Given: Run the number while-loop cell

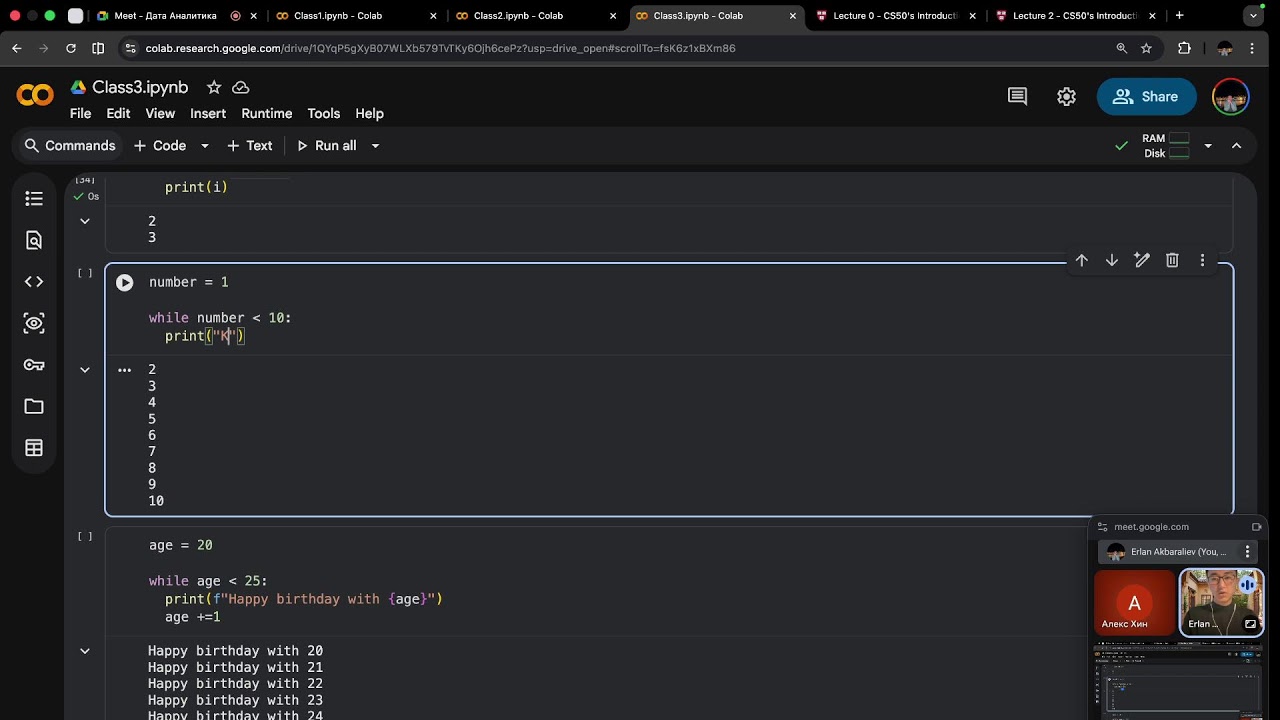Looking at the screenshot, I should (x=124, y=283).
